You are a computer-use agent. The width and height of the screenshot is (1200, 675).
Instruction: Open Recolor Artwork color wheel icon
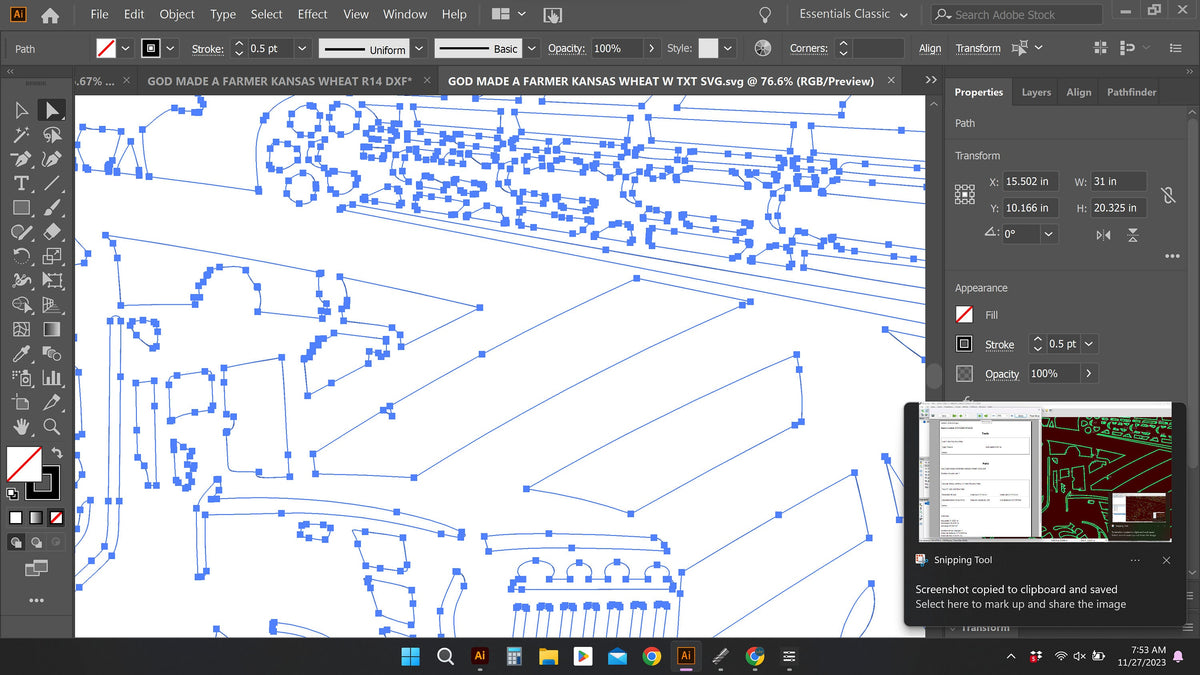pos(763,48)
